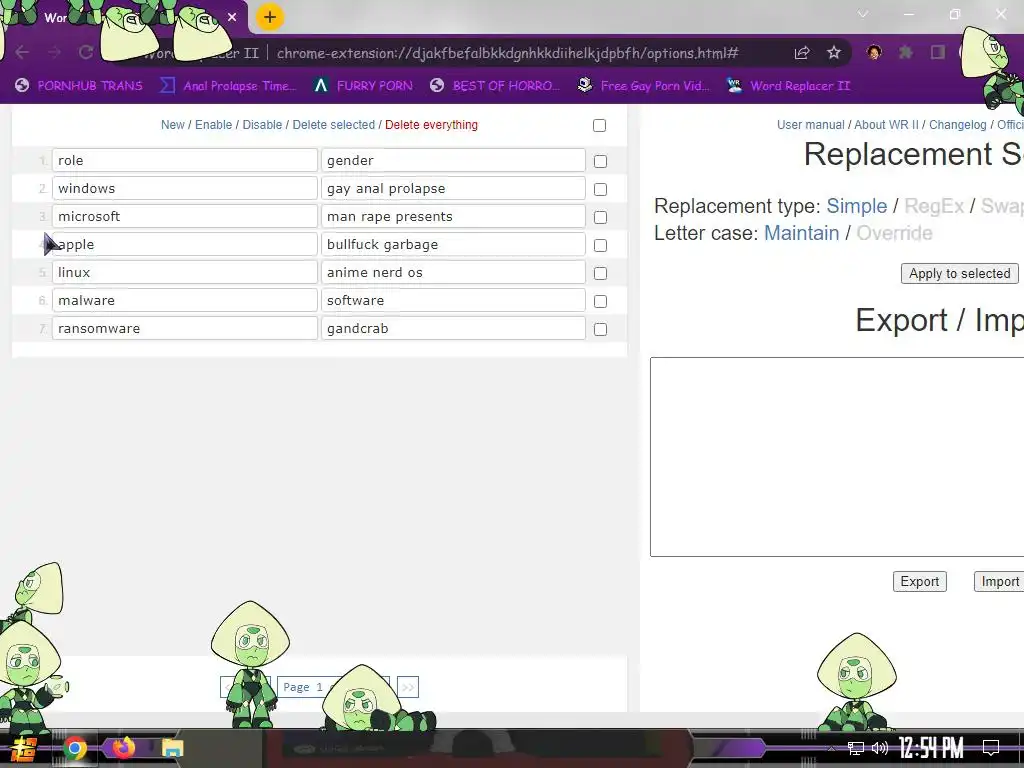The image size is (1024, 768).
Task: Show the 12:54 PM clock calendar
Action: tap(931, 748)
